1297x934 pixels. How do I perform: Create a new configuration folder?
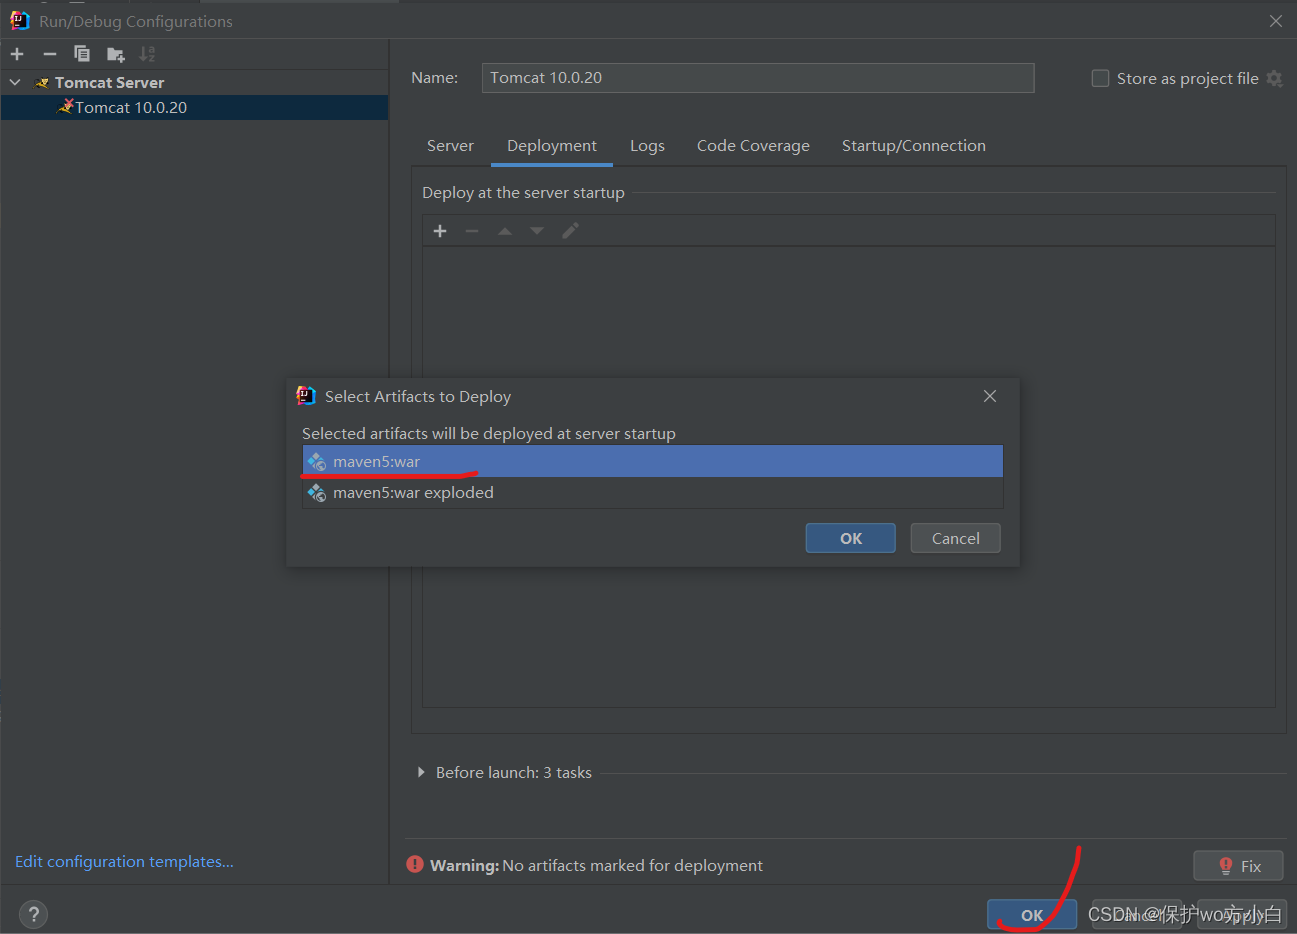pyautogui.click(x=116, y=54)
